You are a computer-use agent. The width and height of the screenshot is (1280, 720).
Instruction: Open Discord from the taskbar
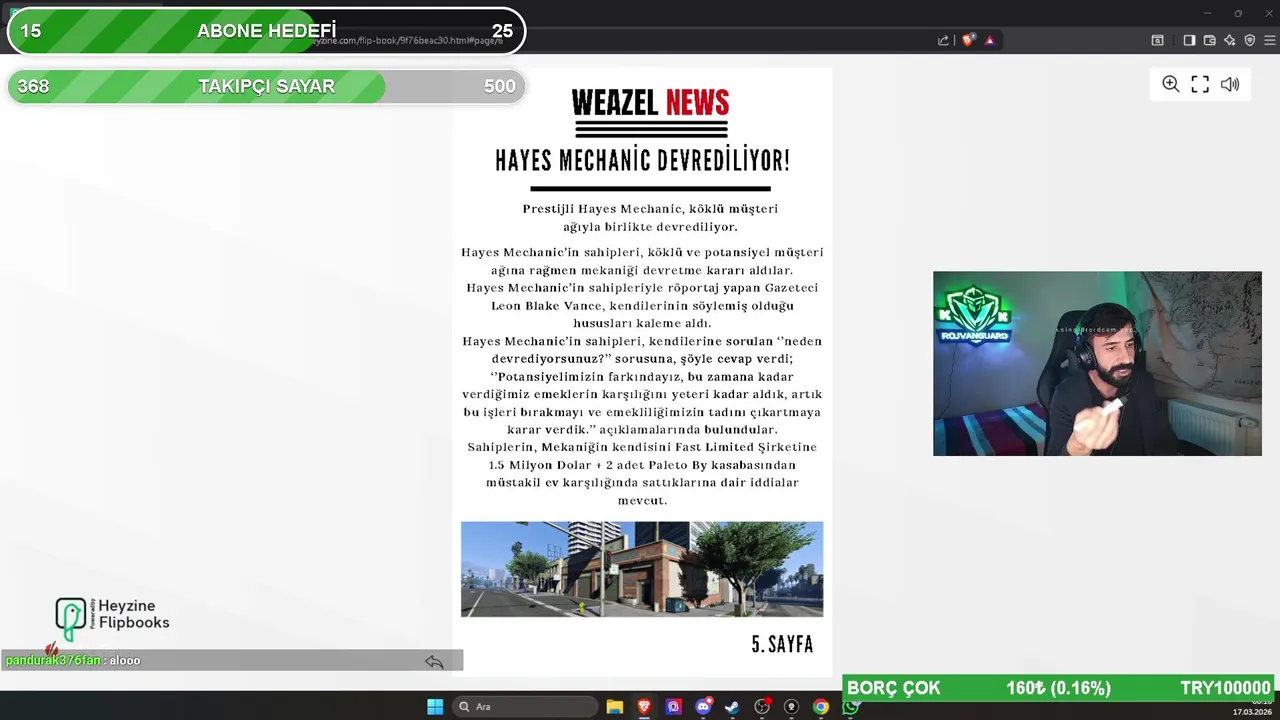coord(703,707)
